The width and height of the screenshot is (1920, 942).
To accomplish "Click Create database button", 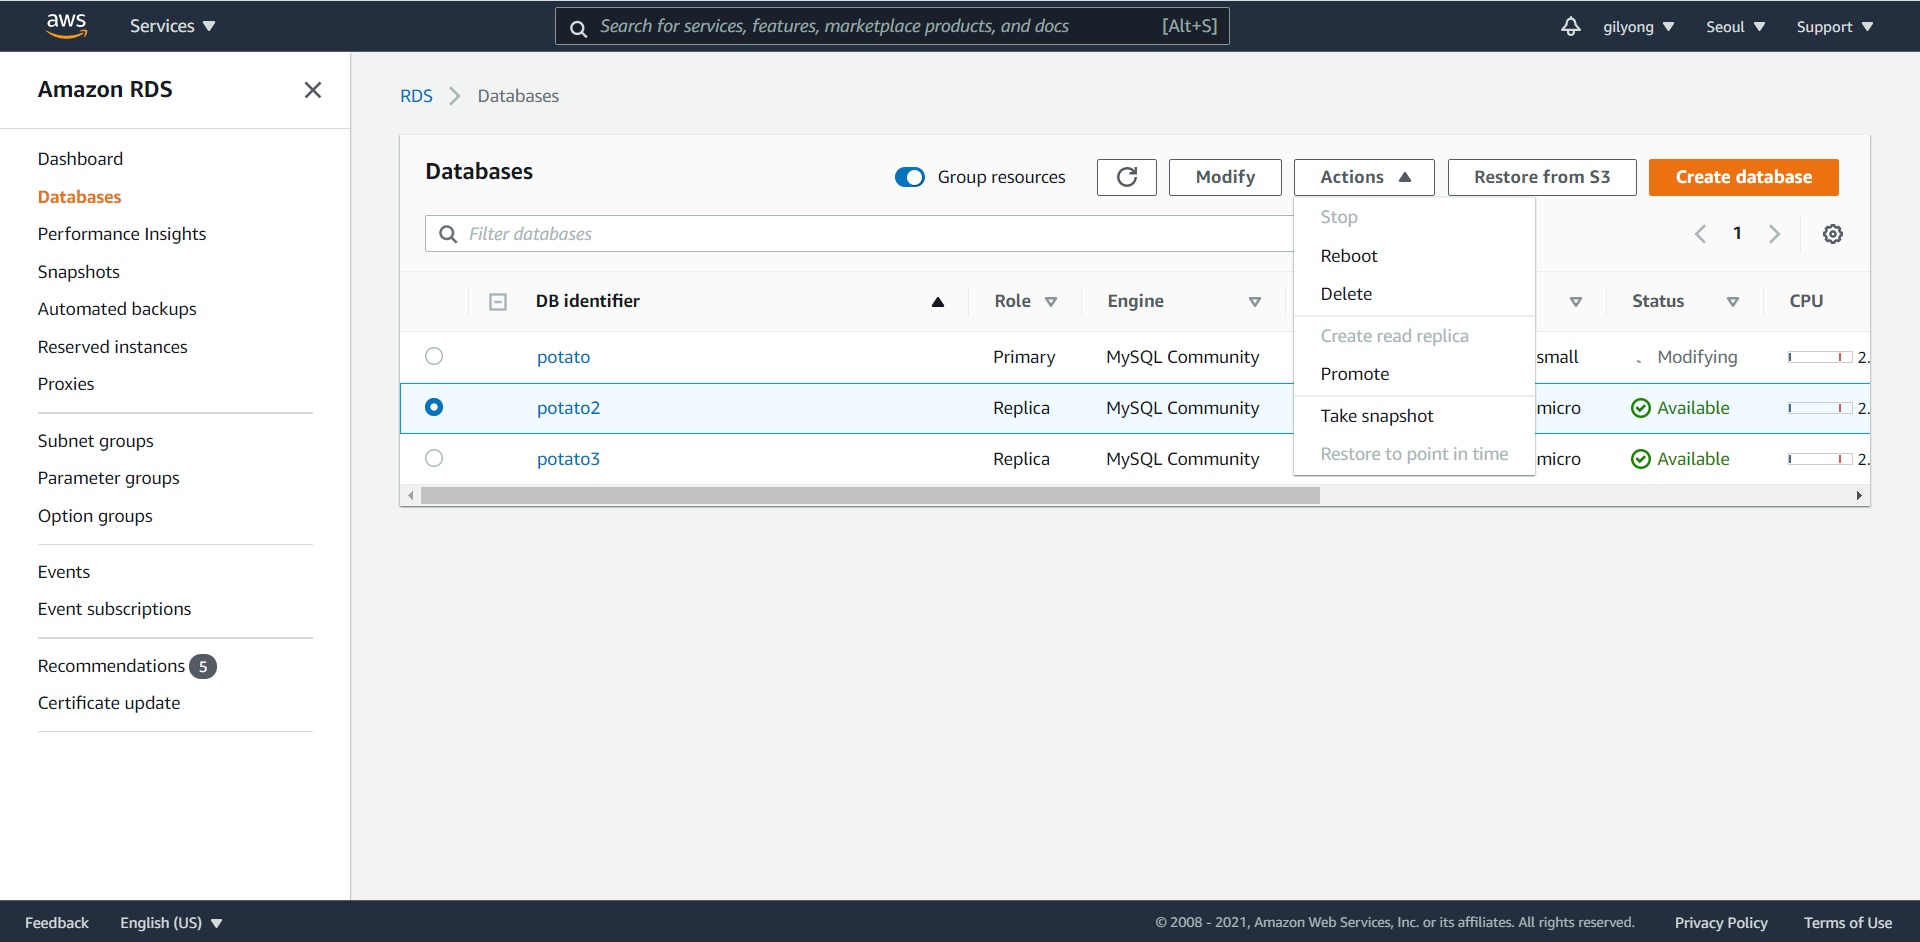I will 1743,177.
